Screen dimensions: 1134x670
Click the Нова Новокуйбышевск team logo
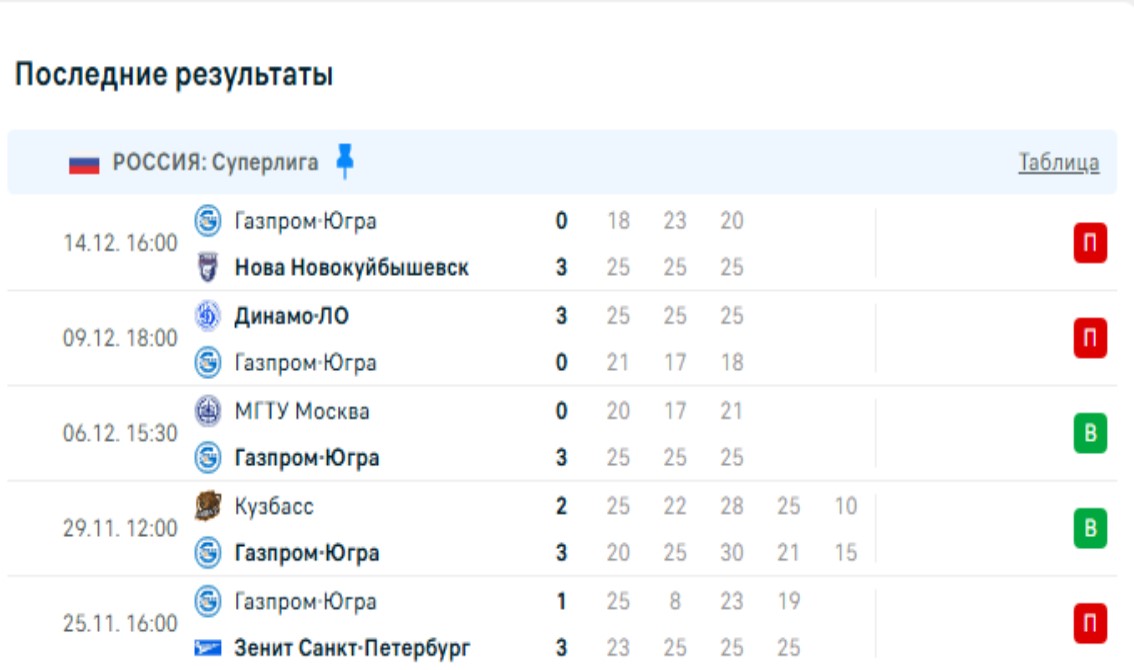click(207, 267)
